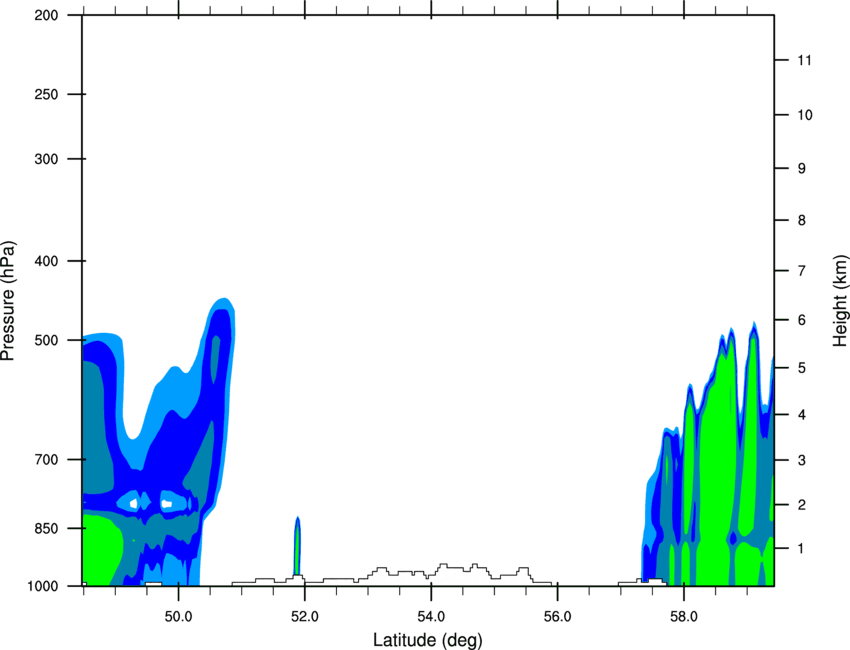The image size is (850, 650).
Task: Click pressure tick label 400
Action: coord(46,261)
